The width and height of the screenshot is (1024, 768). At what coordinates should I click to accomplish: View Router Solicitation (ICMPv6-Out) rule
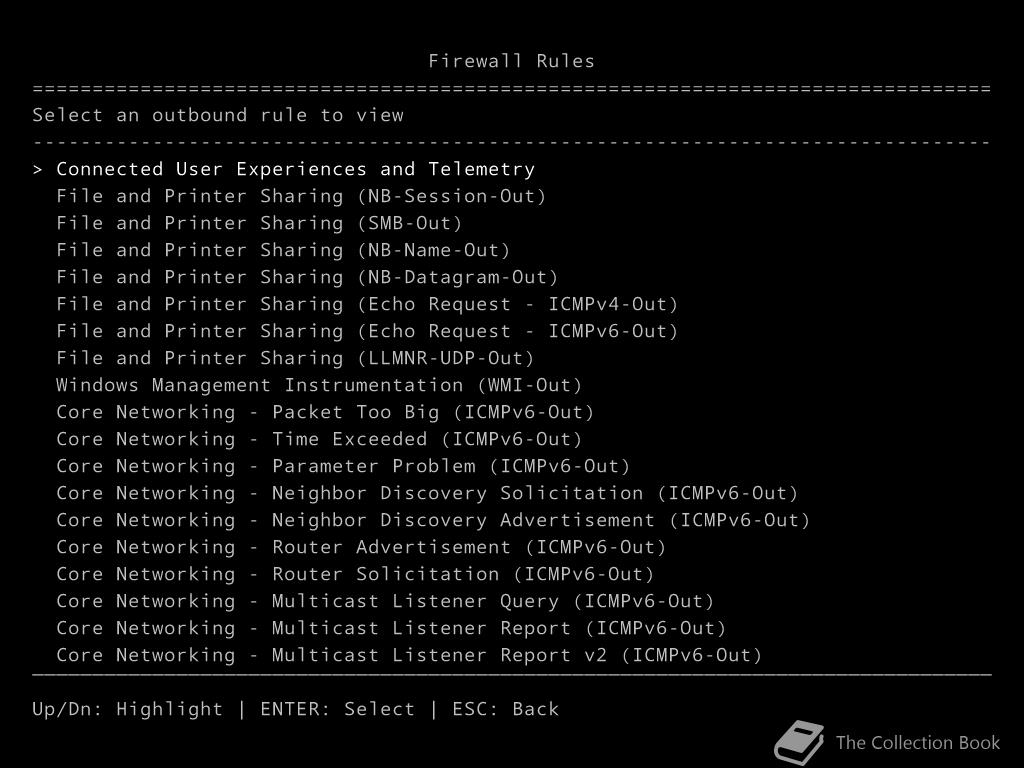[x=355, y=574]
